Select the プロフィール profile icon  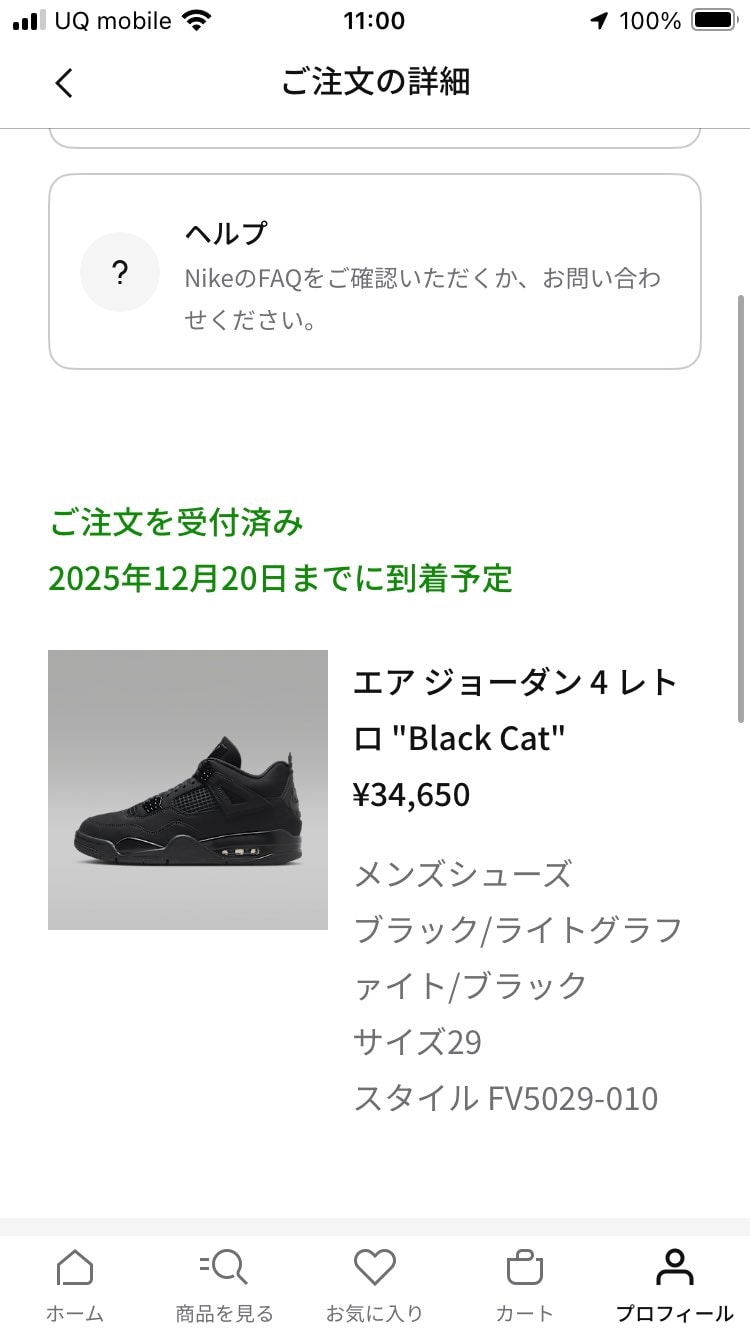(x=676, y=1266)
